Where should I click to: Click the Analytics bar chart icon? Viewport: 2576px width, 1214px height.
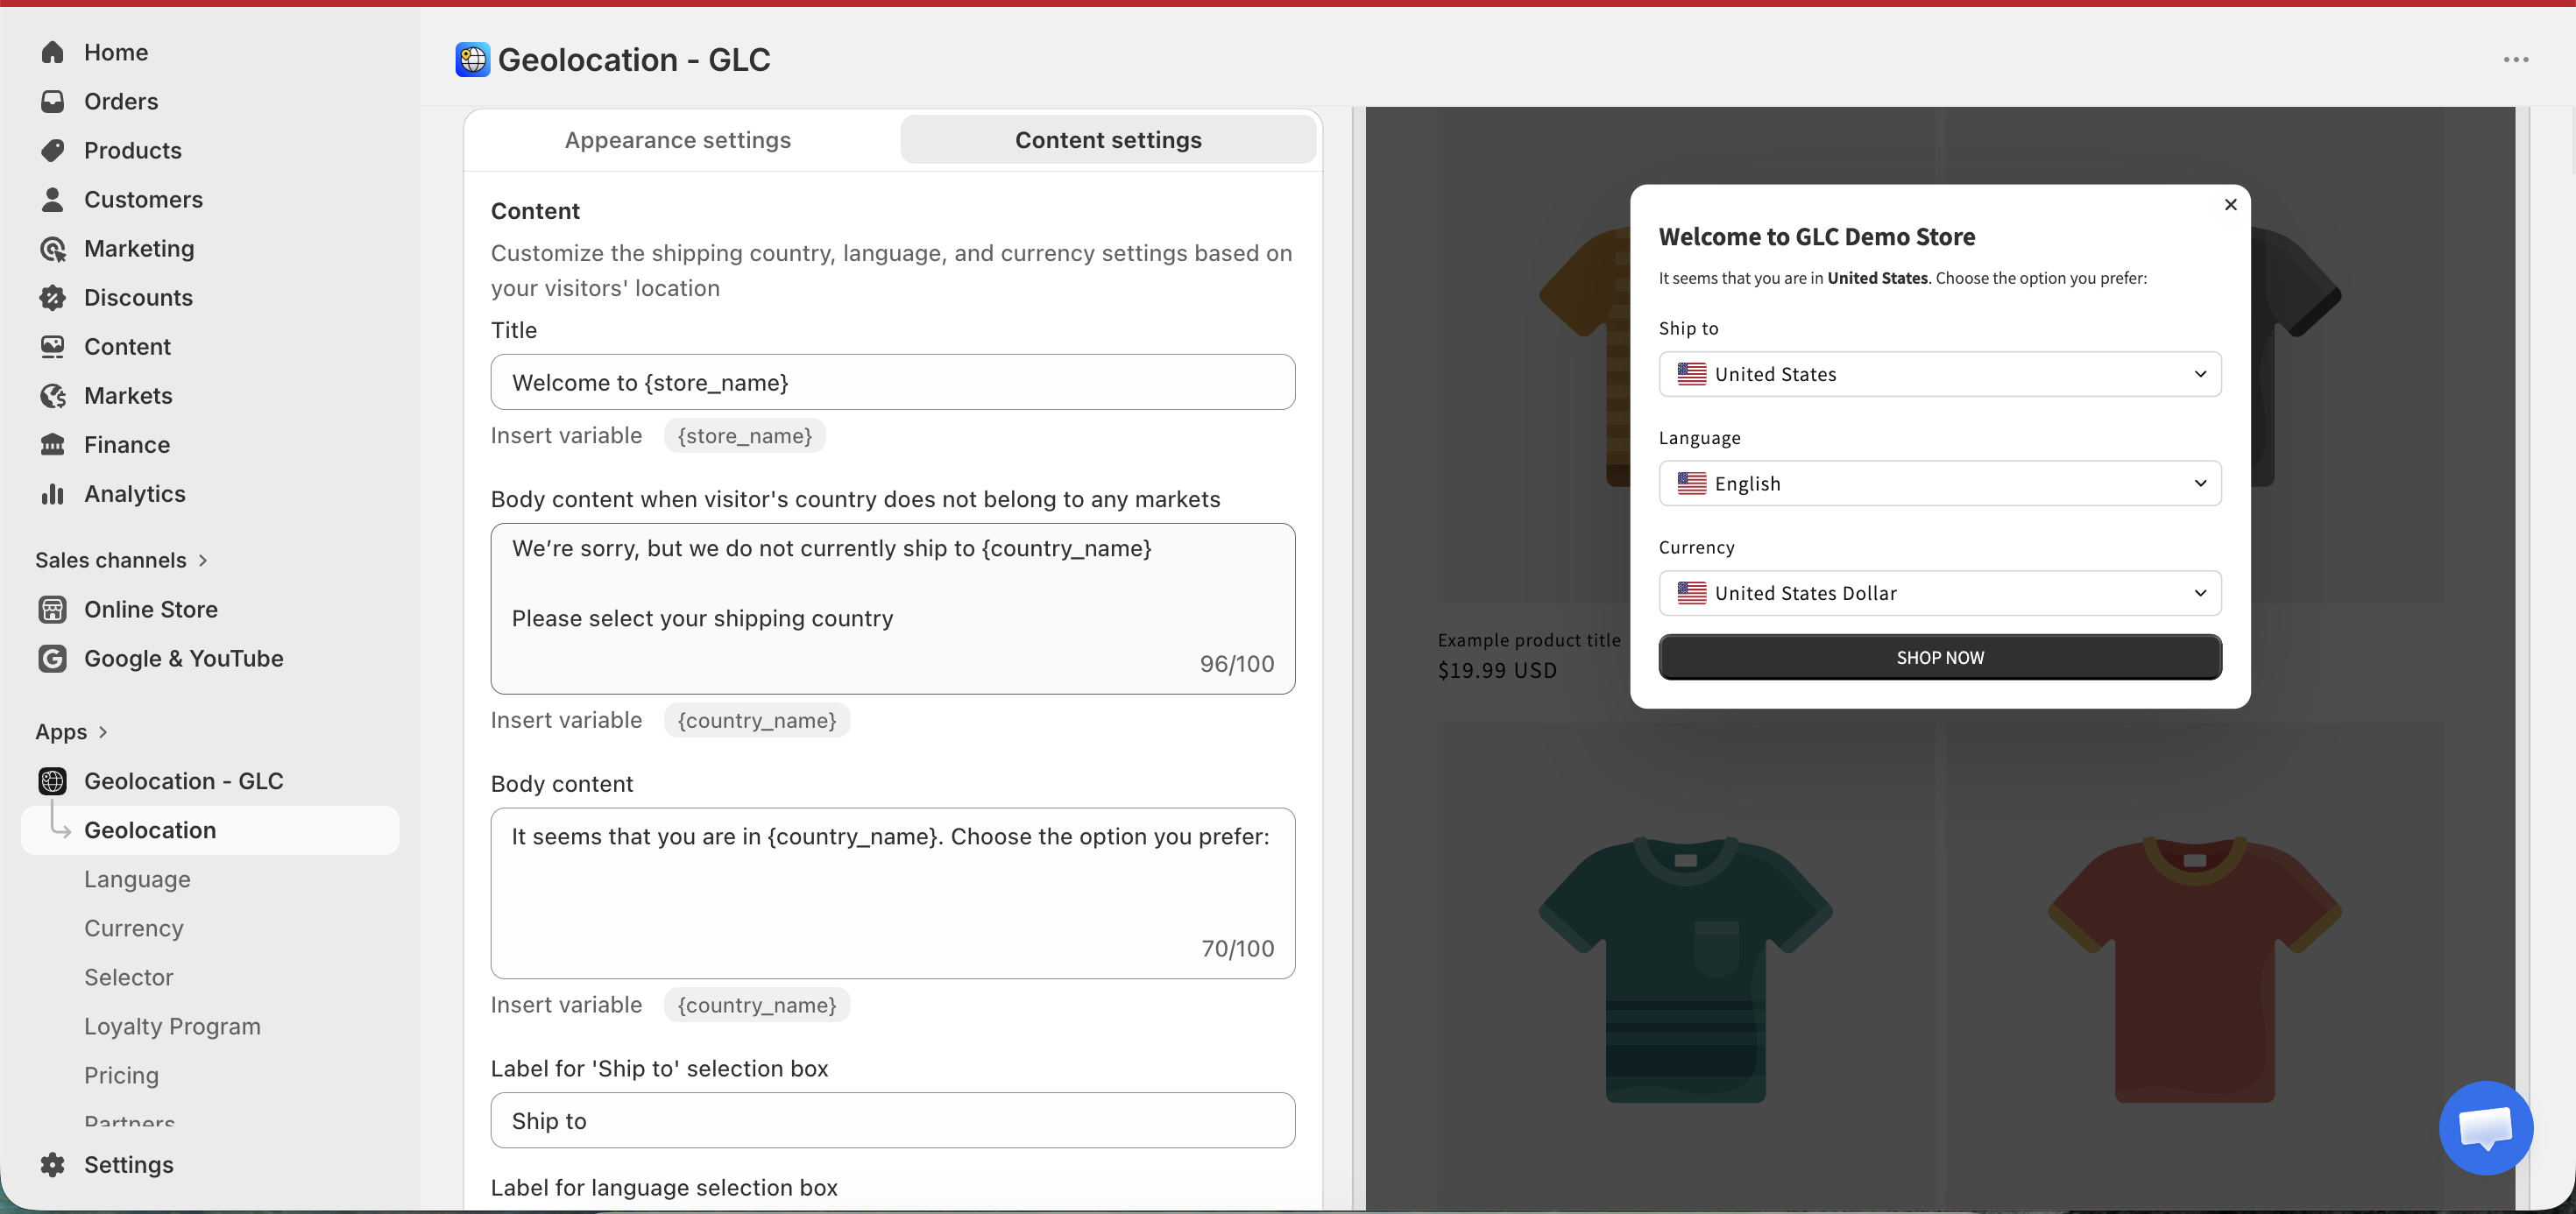pos(53,493)
